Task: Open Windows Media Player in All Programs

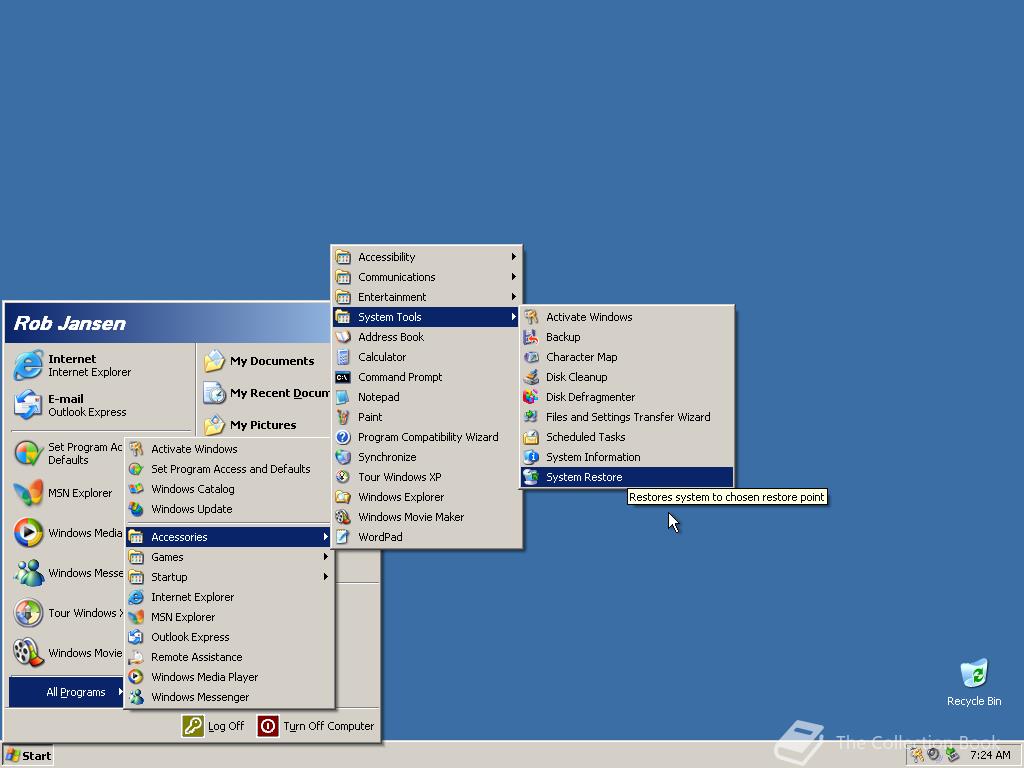Action: [x=229, y=677]
